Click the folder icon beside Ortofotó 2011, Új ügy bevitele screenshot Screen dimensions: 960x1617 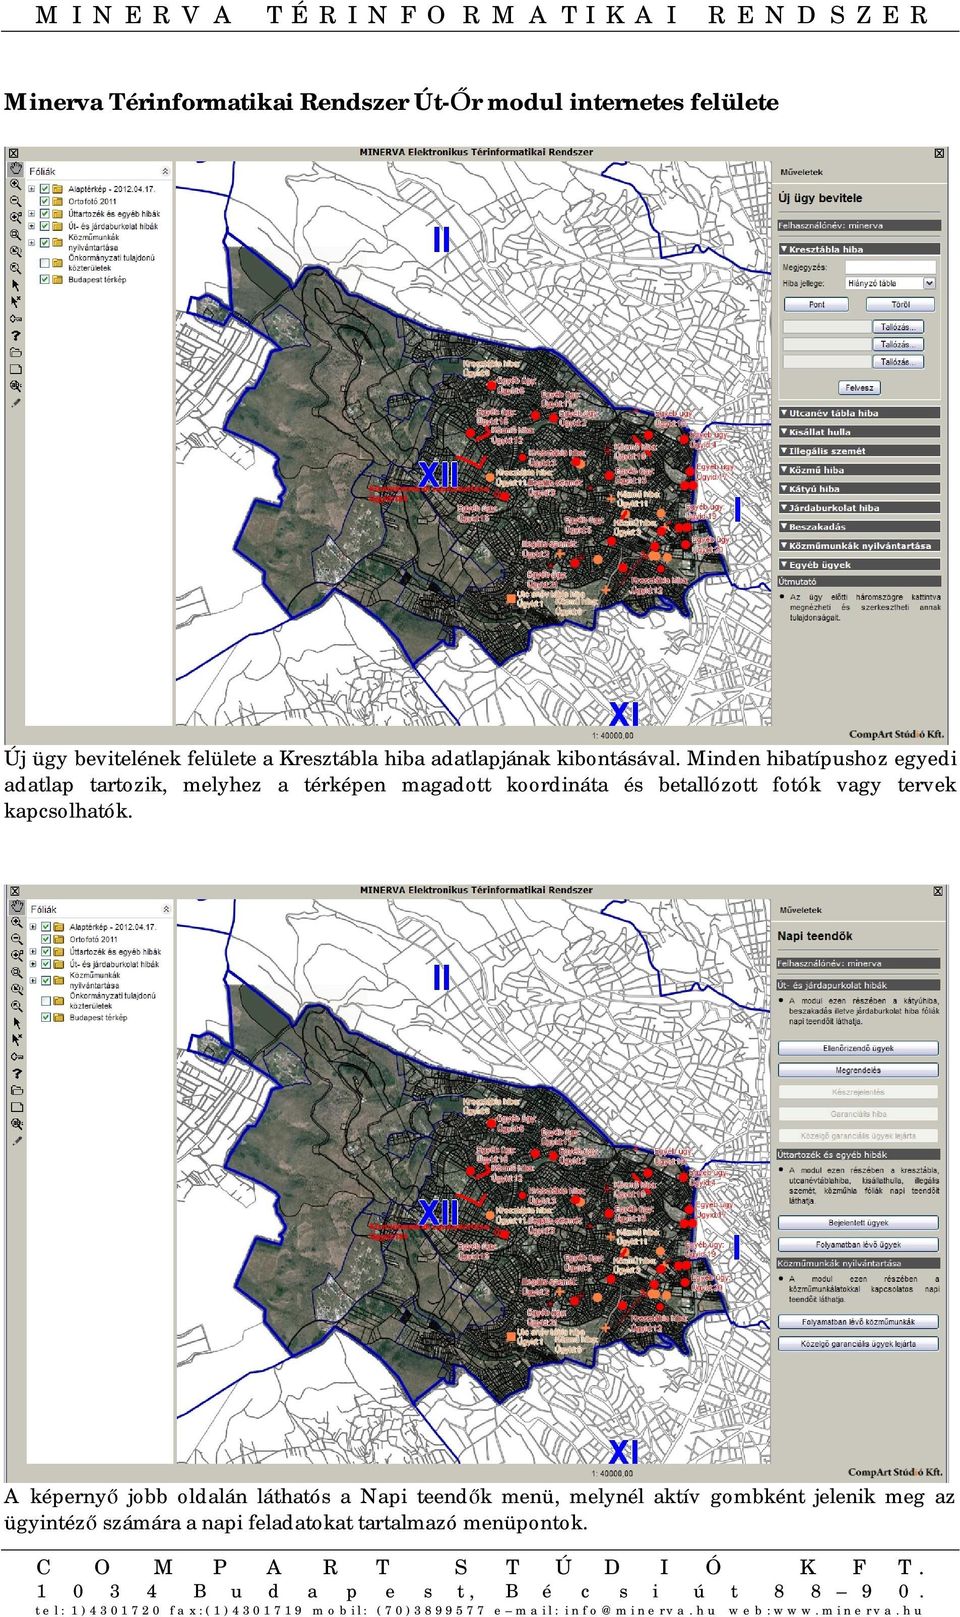point(59,201)
